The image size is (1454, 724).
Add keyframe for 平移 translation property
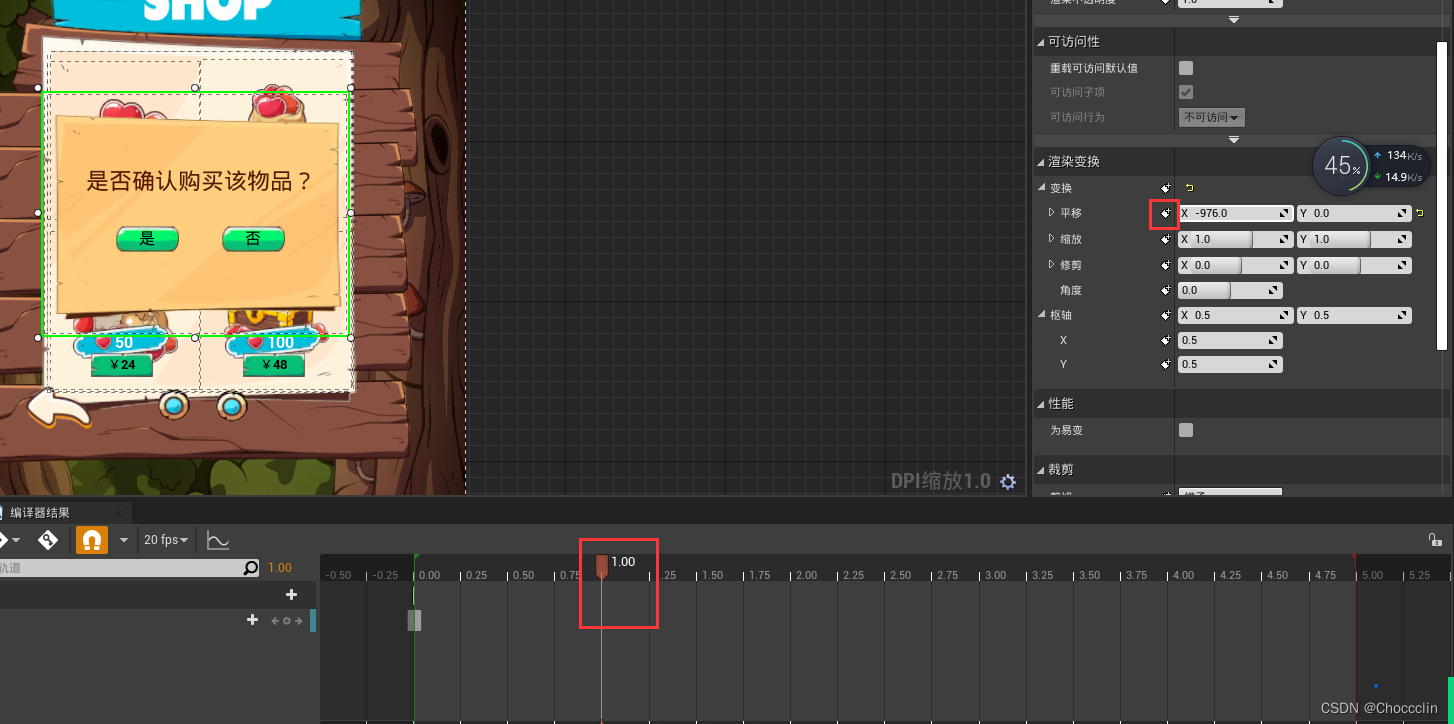(x=1166, y=213)
